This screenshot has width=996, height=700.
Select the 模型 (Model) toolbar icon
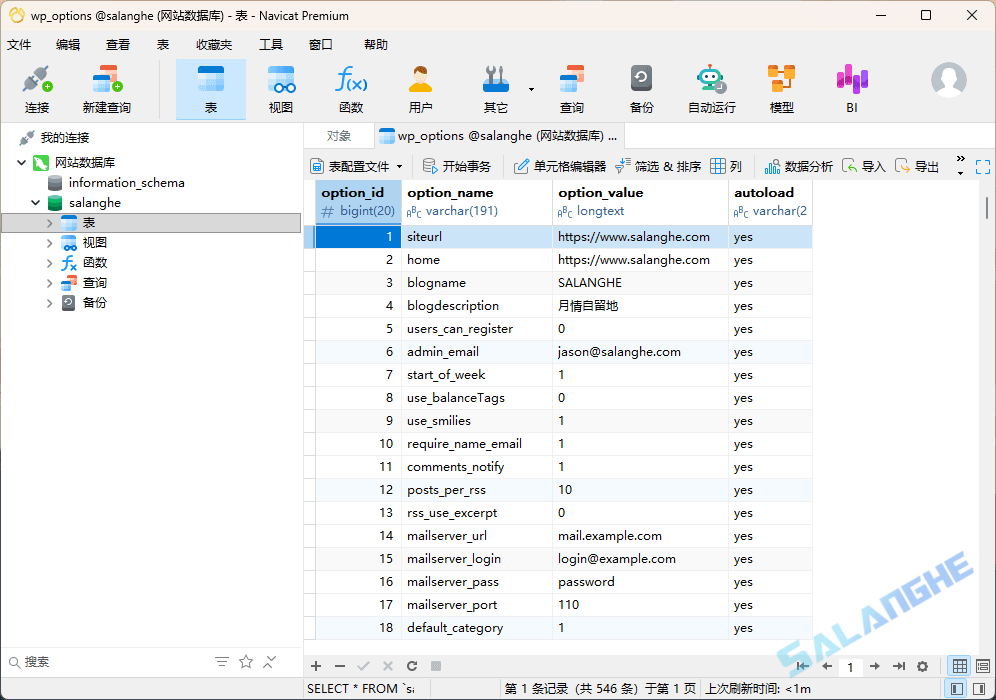781,88
